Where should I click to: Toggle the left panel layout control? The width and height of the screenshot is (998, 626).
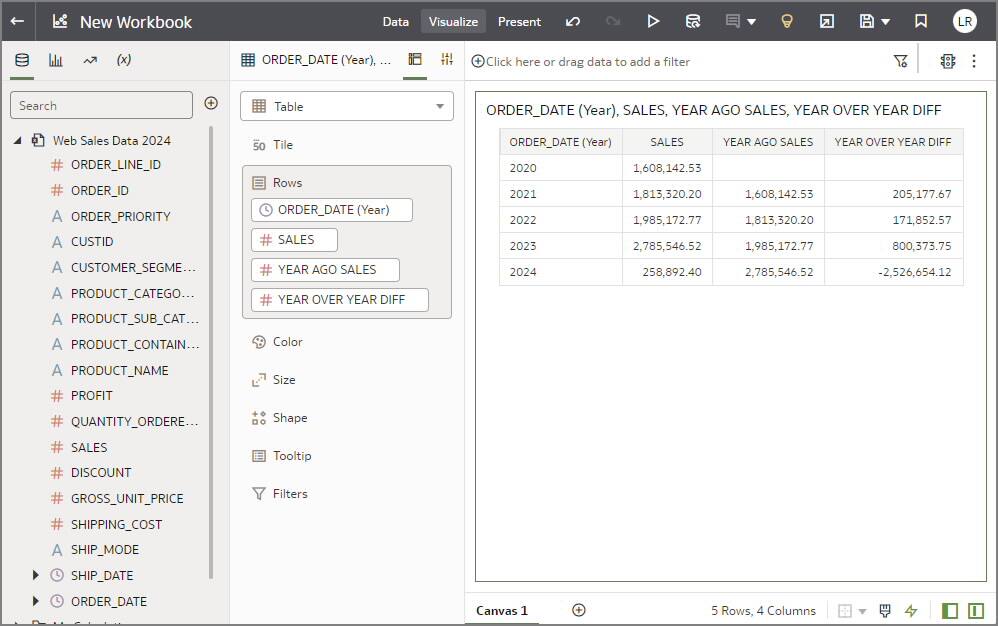pyautogui.click(x=949, y=610)
